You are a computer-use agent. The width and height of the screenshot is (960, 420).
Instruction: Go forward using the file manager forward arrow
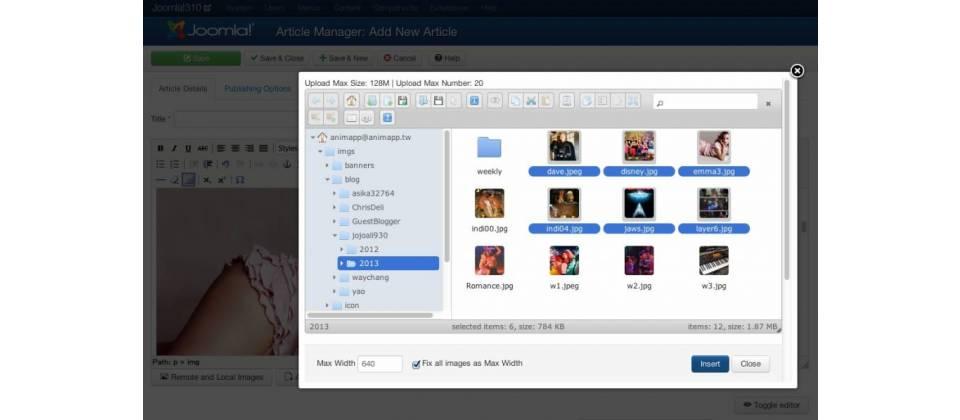click(331, 100)
